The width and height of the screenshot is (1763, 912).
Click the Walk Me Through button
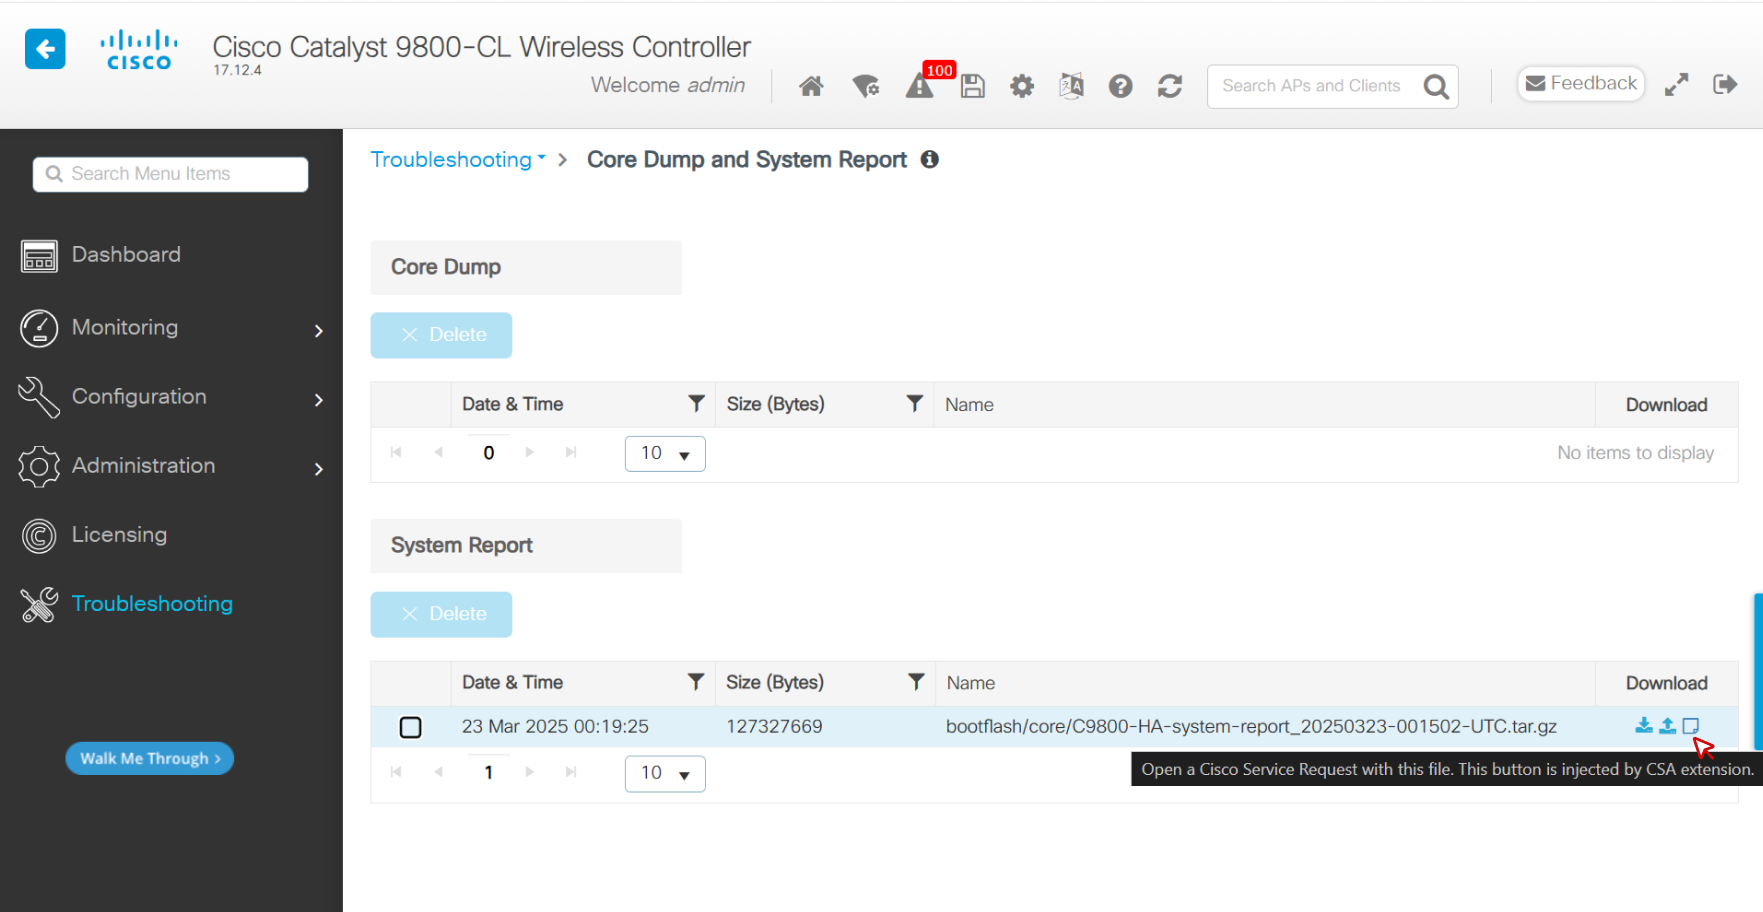click(x=150, y=758)
